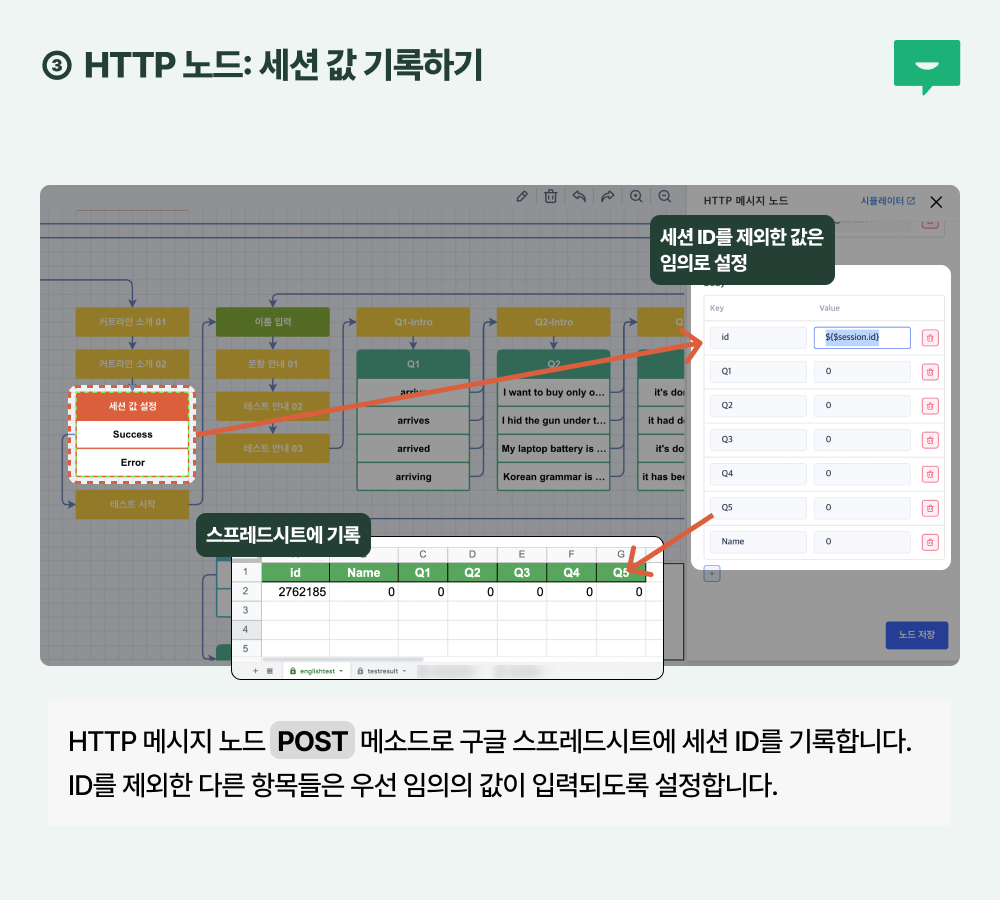Click the value field for Q3
1000x900 pixels.
(x=862, y=439)
